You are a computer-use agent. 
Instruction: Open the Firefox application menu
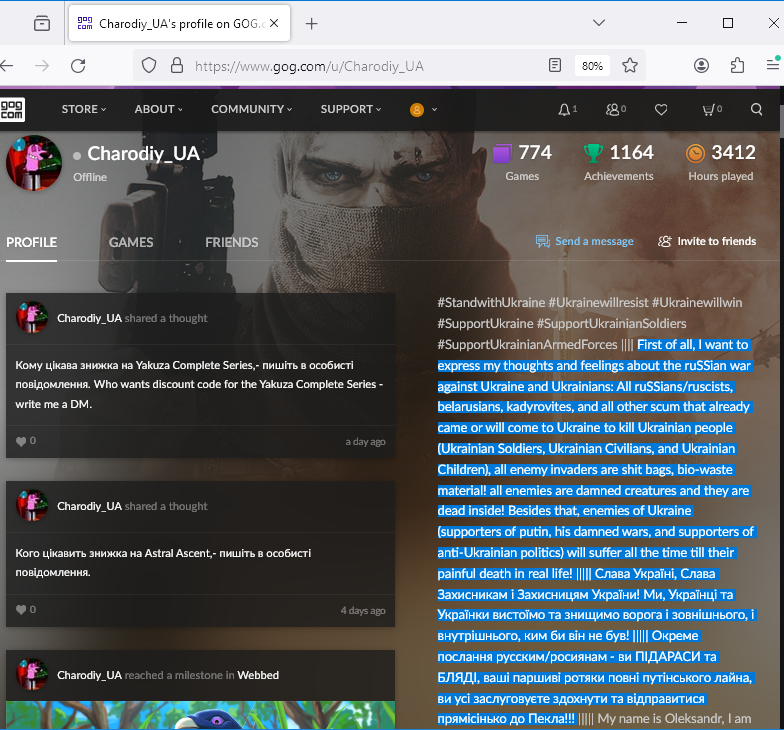click(x=773, y=64)
